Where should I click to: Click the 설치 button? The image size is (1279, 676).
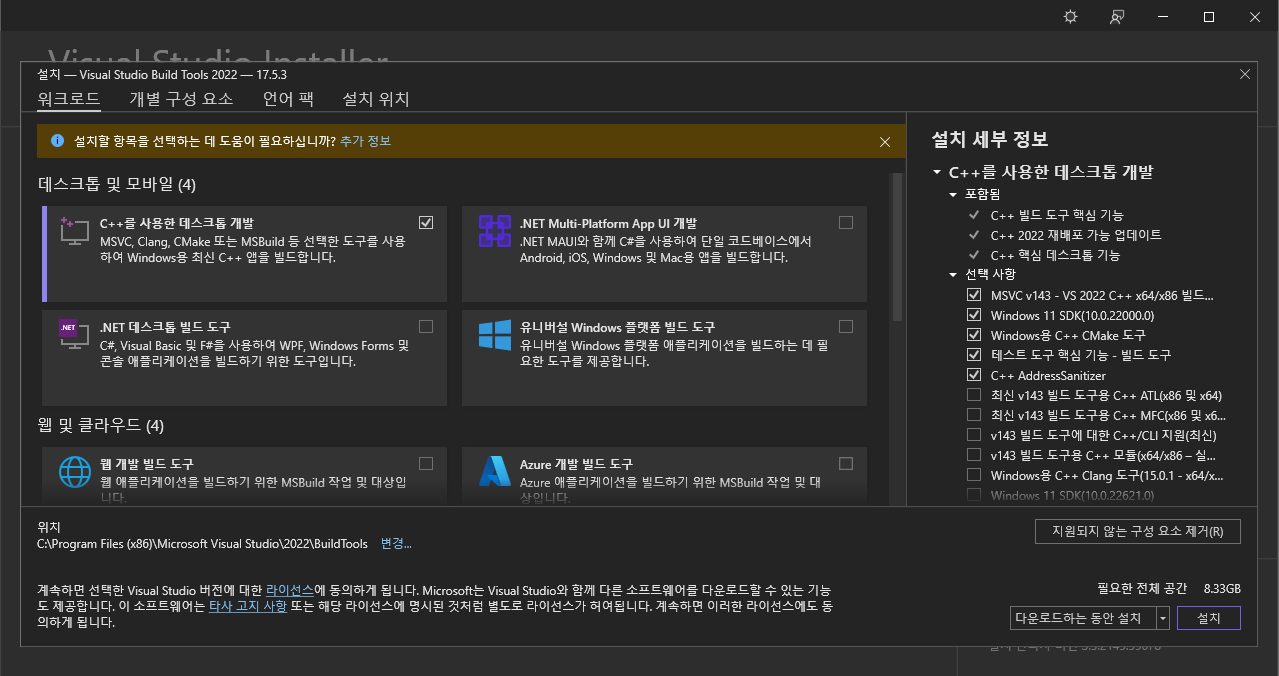coord(1209,618)
